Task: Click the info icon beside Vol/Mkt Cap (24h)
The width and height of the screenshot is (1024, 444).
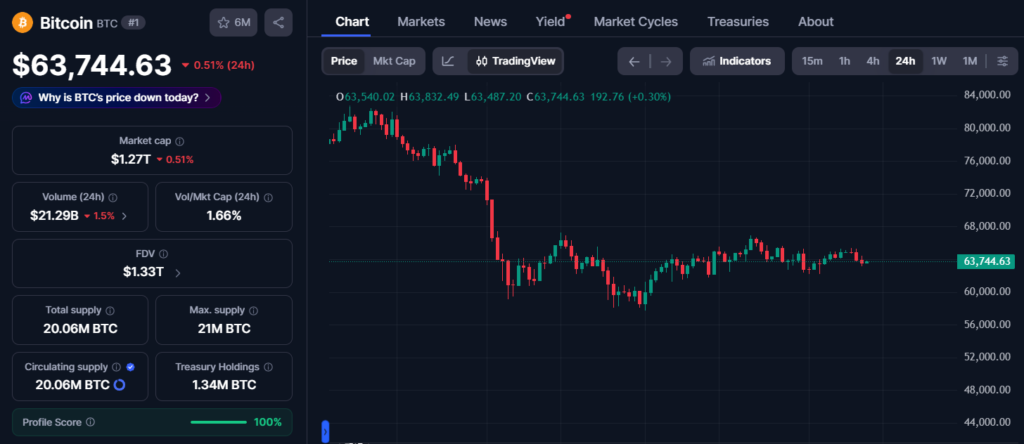Action: (268, 197)
